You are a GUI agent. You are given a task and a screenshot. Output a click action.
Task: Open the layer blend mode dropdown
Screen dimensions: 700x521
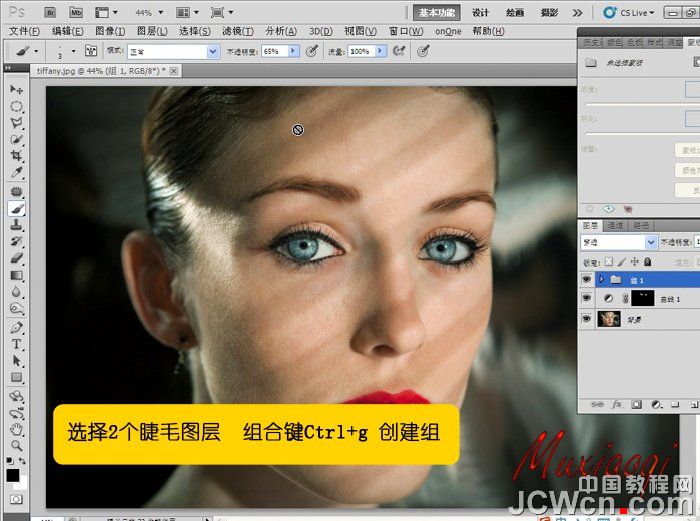[x=619, y=242]
